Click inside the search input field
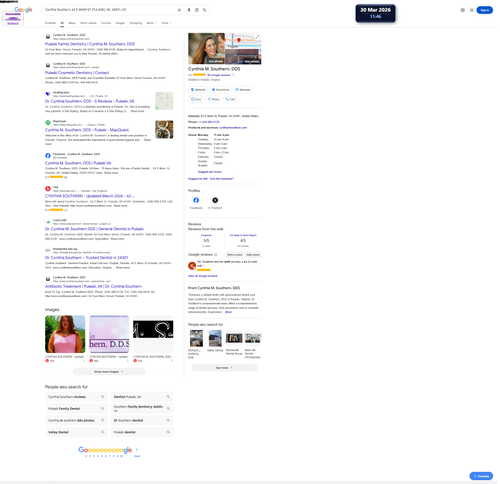This screenshot has height=484, width=500. [110, 10]
